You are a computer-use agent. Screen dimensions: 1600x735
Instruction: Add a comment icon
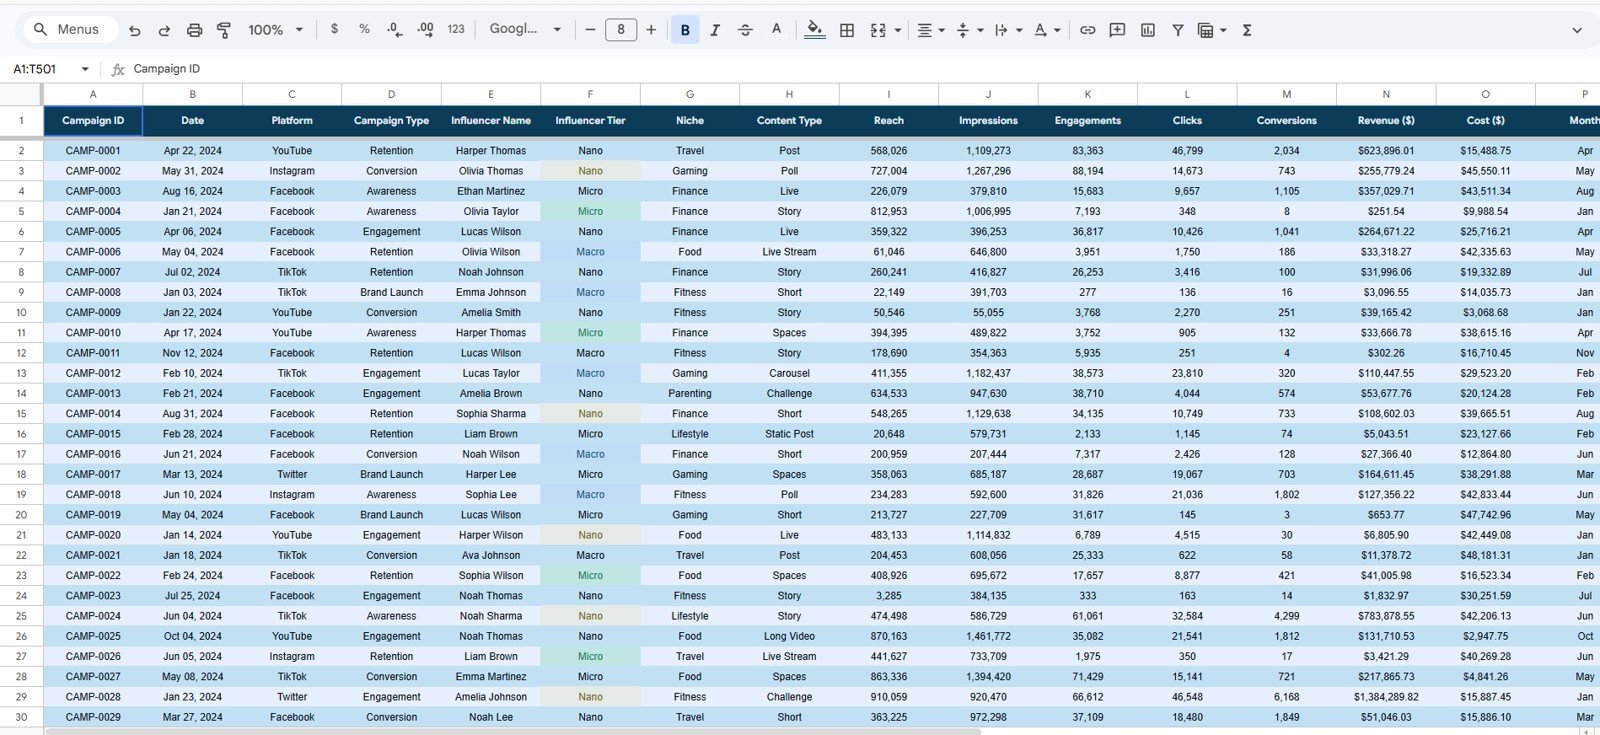coord(1117,30)
